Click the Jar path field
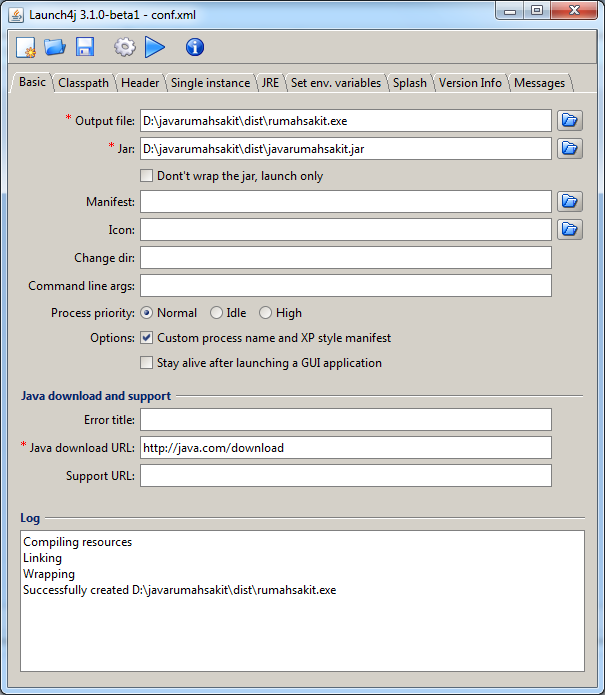Image resolution: width=605 pixels, height=695 pixels. 346,148
